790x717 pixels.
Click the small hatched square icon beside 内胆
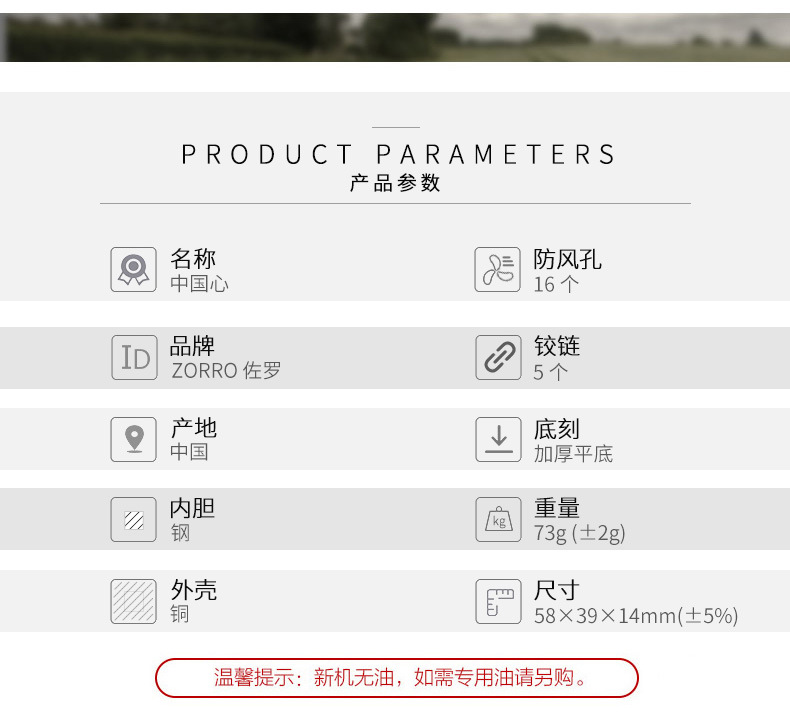pyautogui.click(x=133, y=520)
